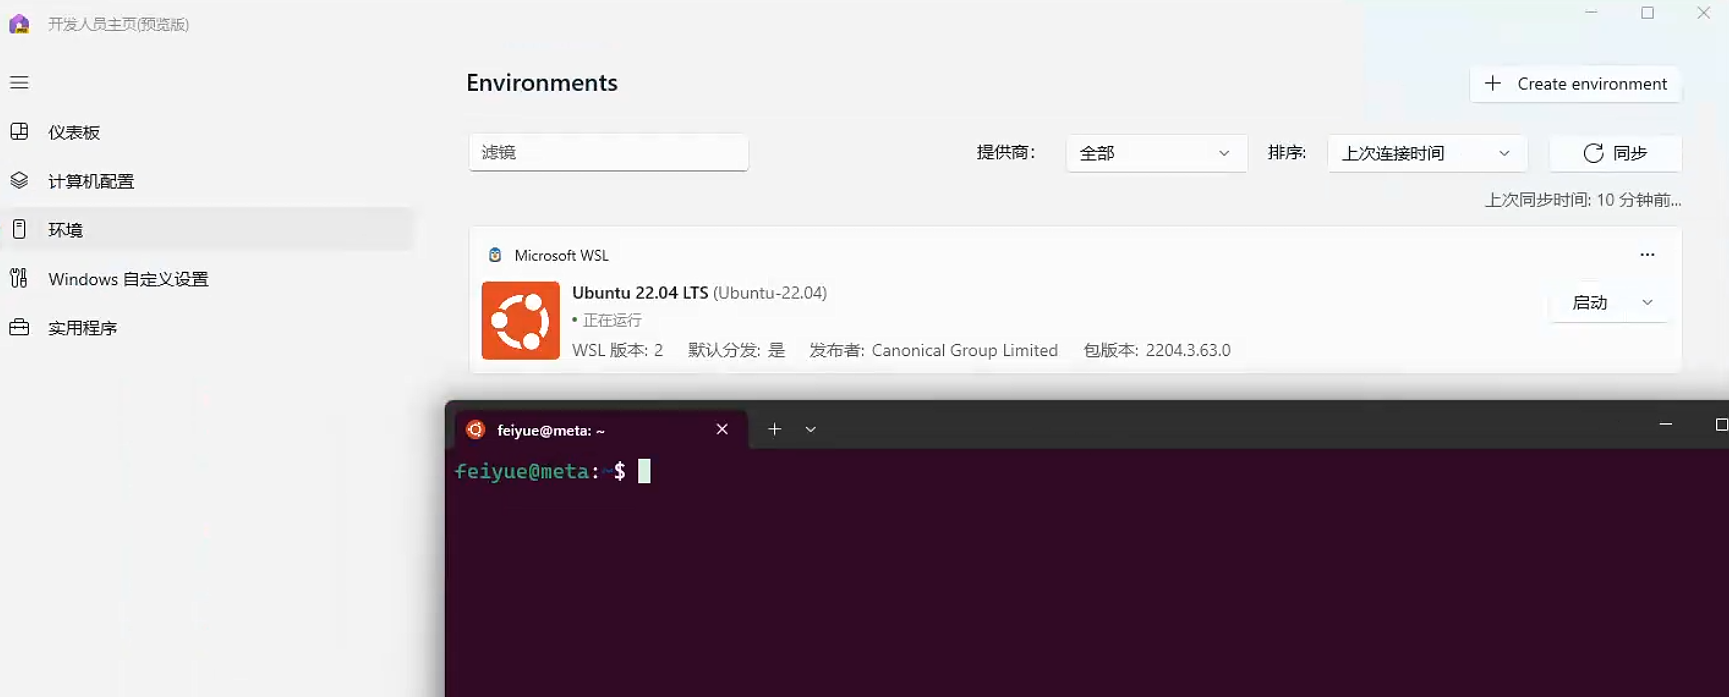Toggle the hamburger navigation menu
1729x697 pixels.
click(x=19, y=82)
